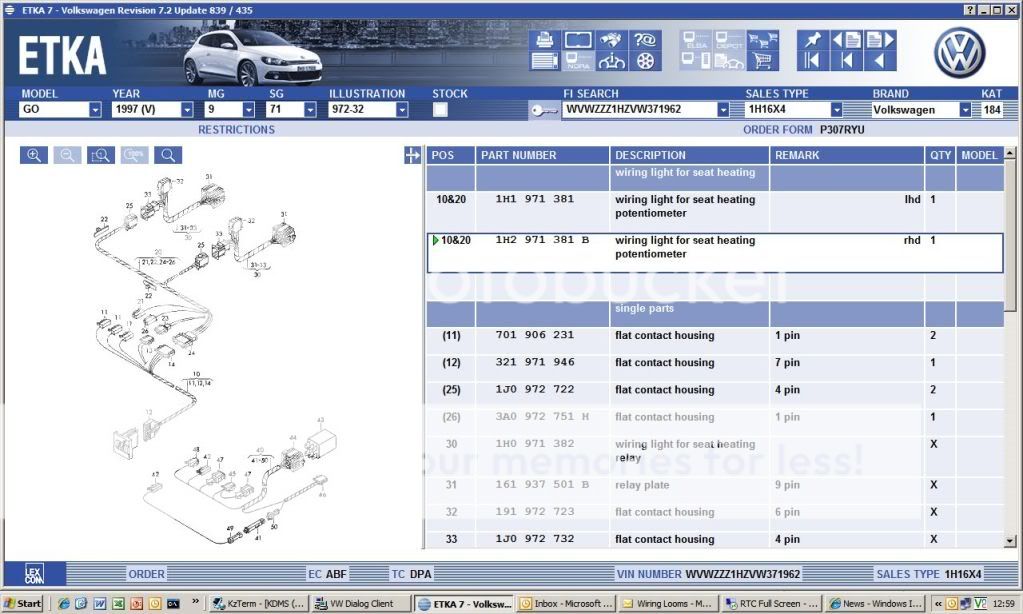Click the screen frame icon beside printer

click(x=578, y=40)
